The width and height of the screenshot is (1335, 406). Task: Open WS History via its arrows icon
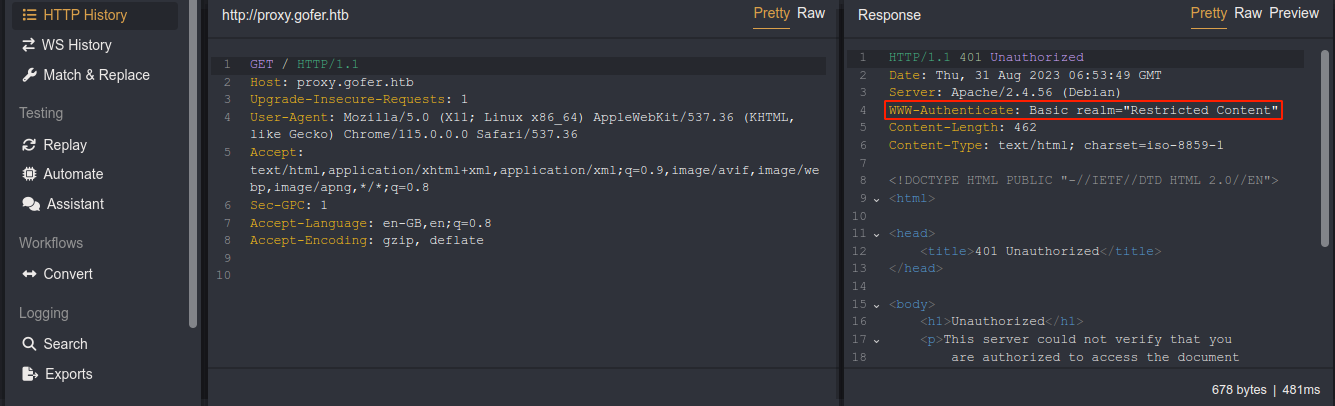28,45
